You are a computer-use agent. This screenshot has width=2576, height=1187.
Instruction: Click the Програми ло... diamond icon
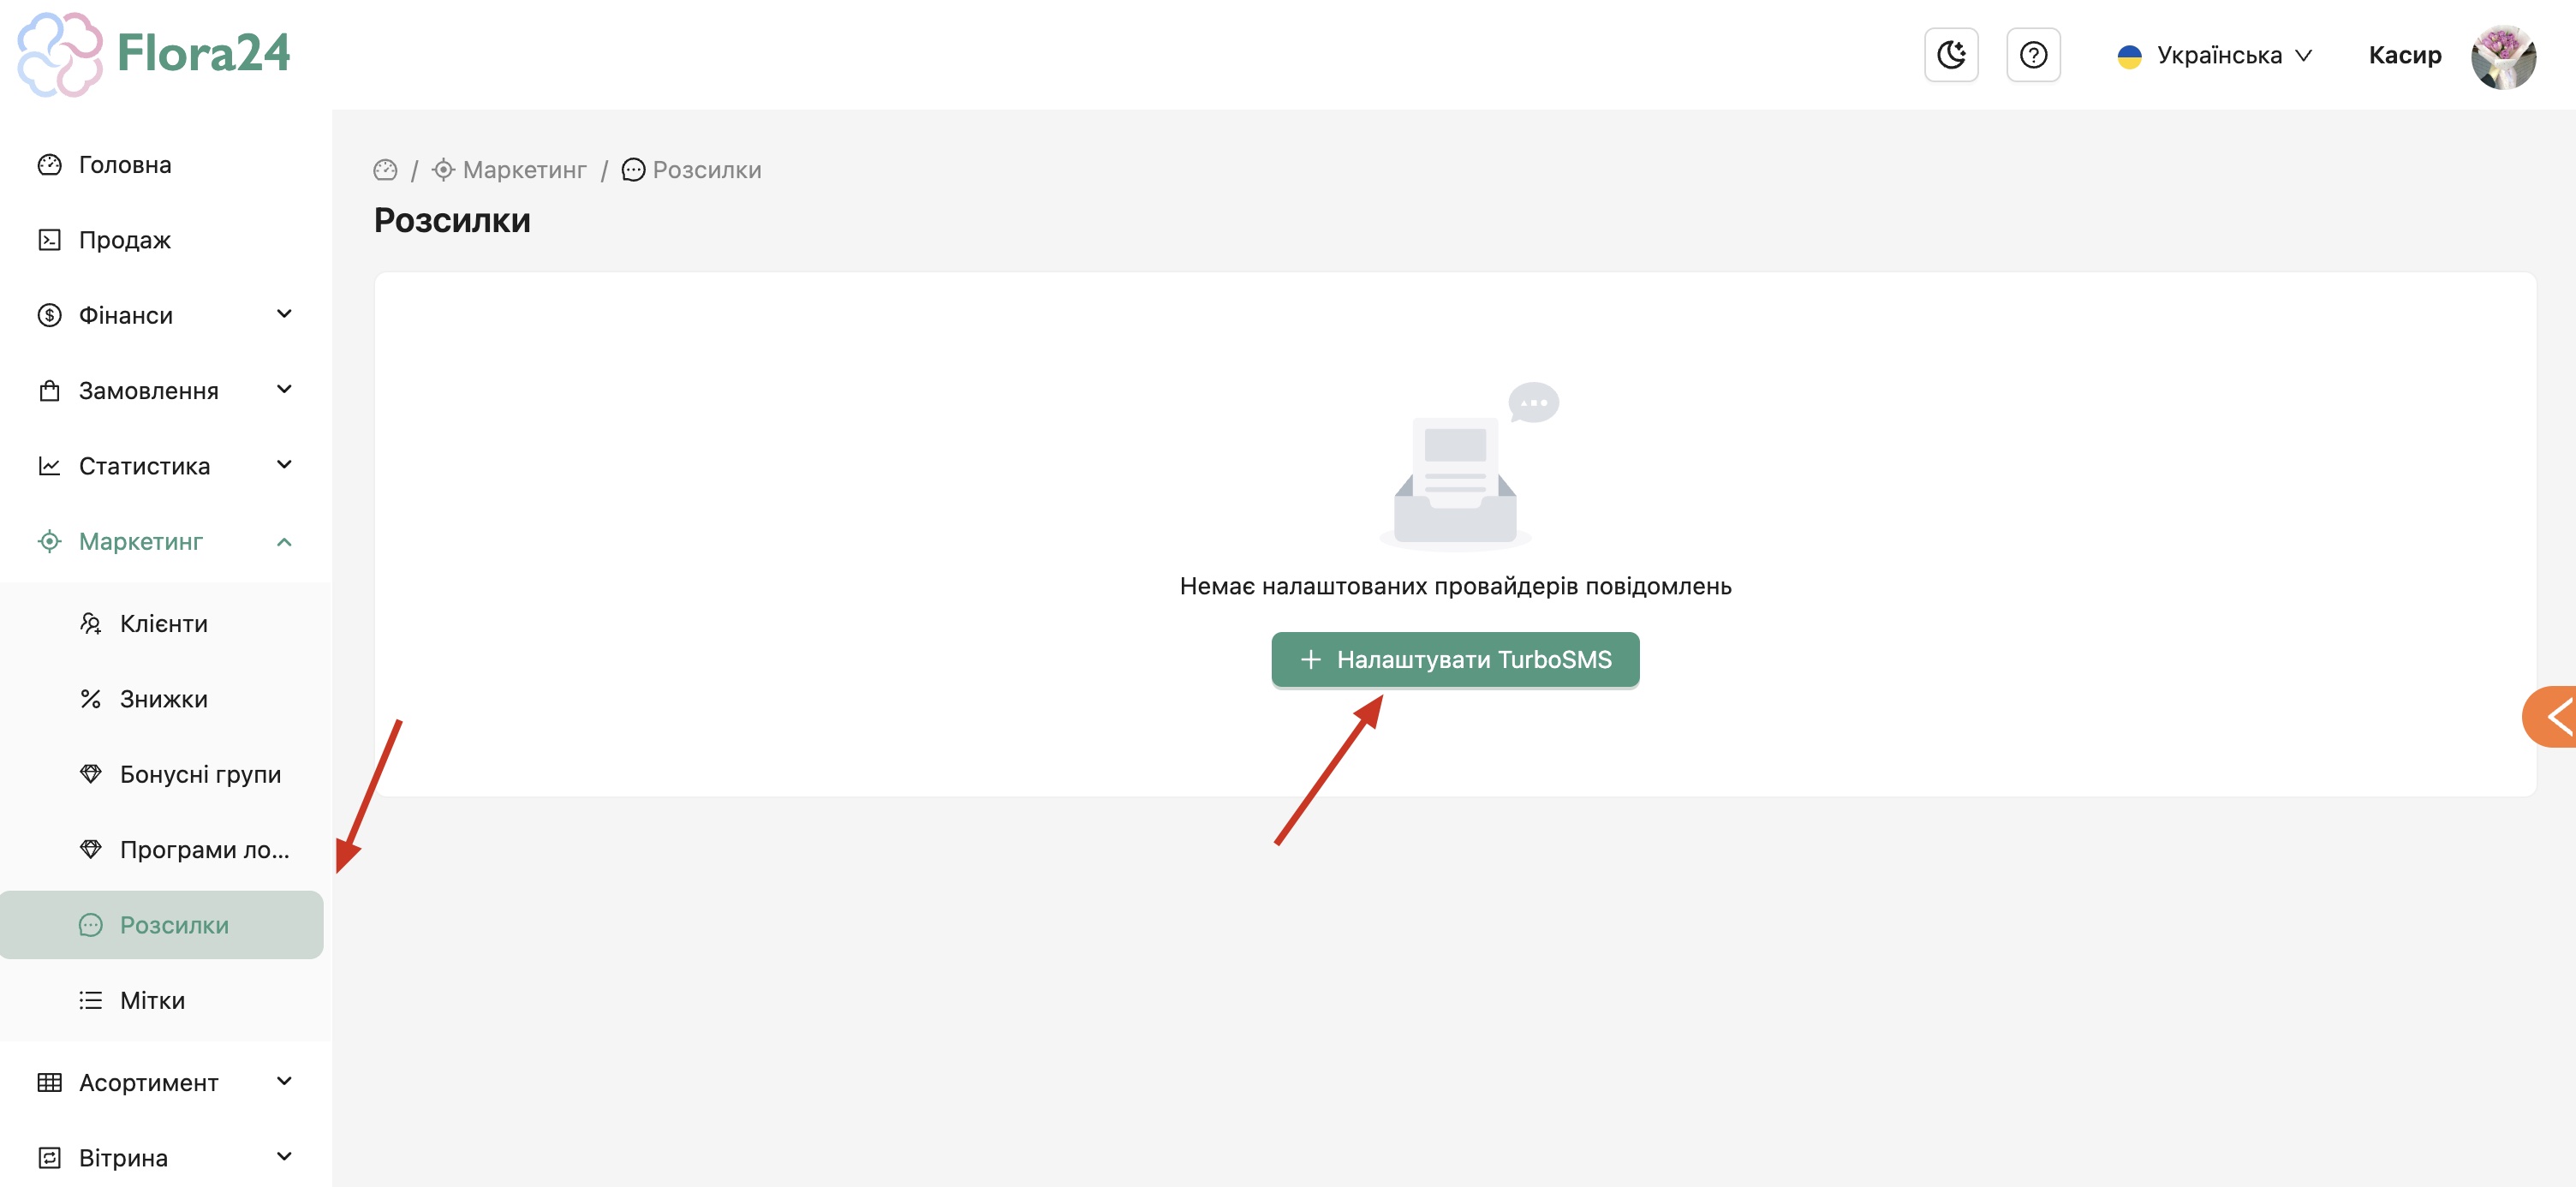click(x=90, y=850)
